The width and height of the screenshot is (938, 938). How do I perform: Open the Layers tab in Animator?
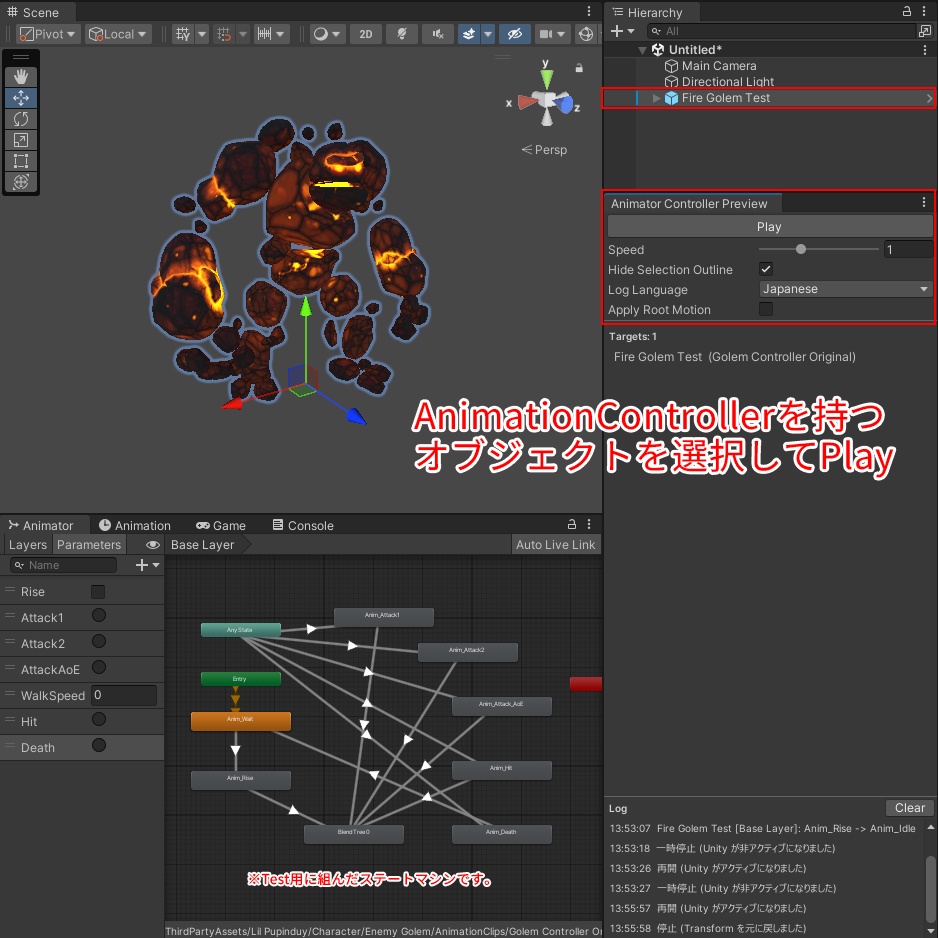click(x=28, y=545)
